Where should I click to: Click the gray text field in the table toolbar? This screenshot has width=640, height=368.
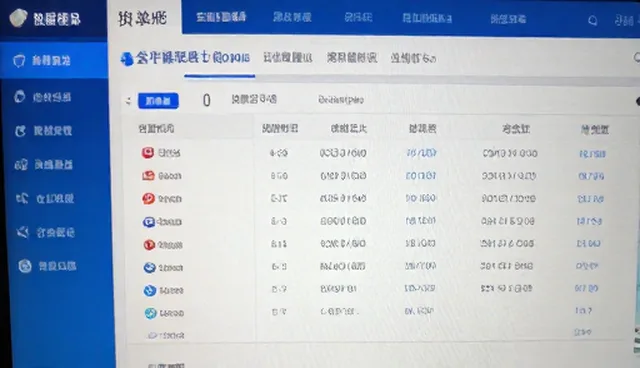341,100
